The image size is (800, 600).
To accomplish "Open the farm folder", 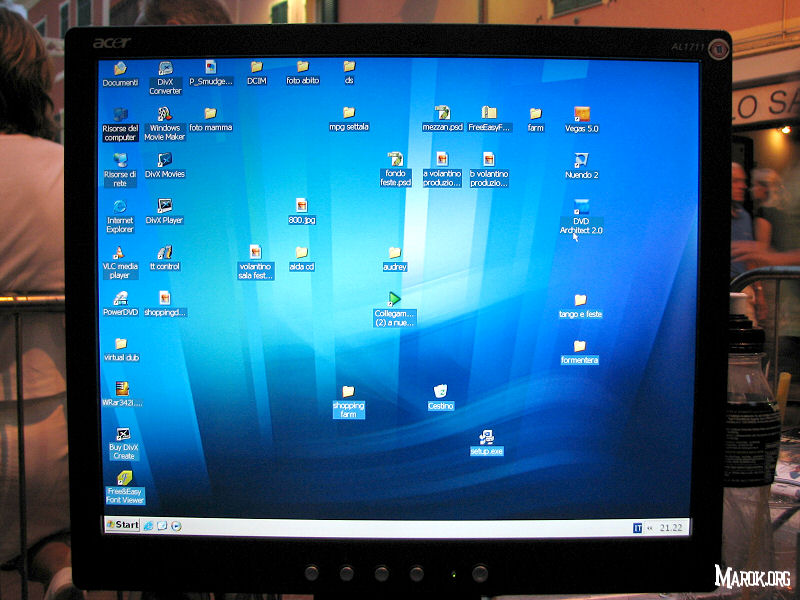I will pos(535,120).
